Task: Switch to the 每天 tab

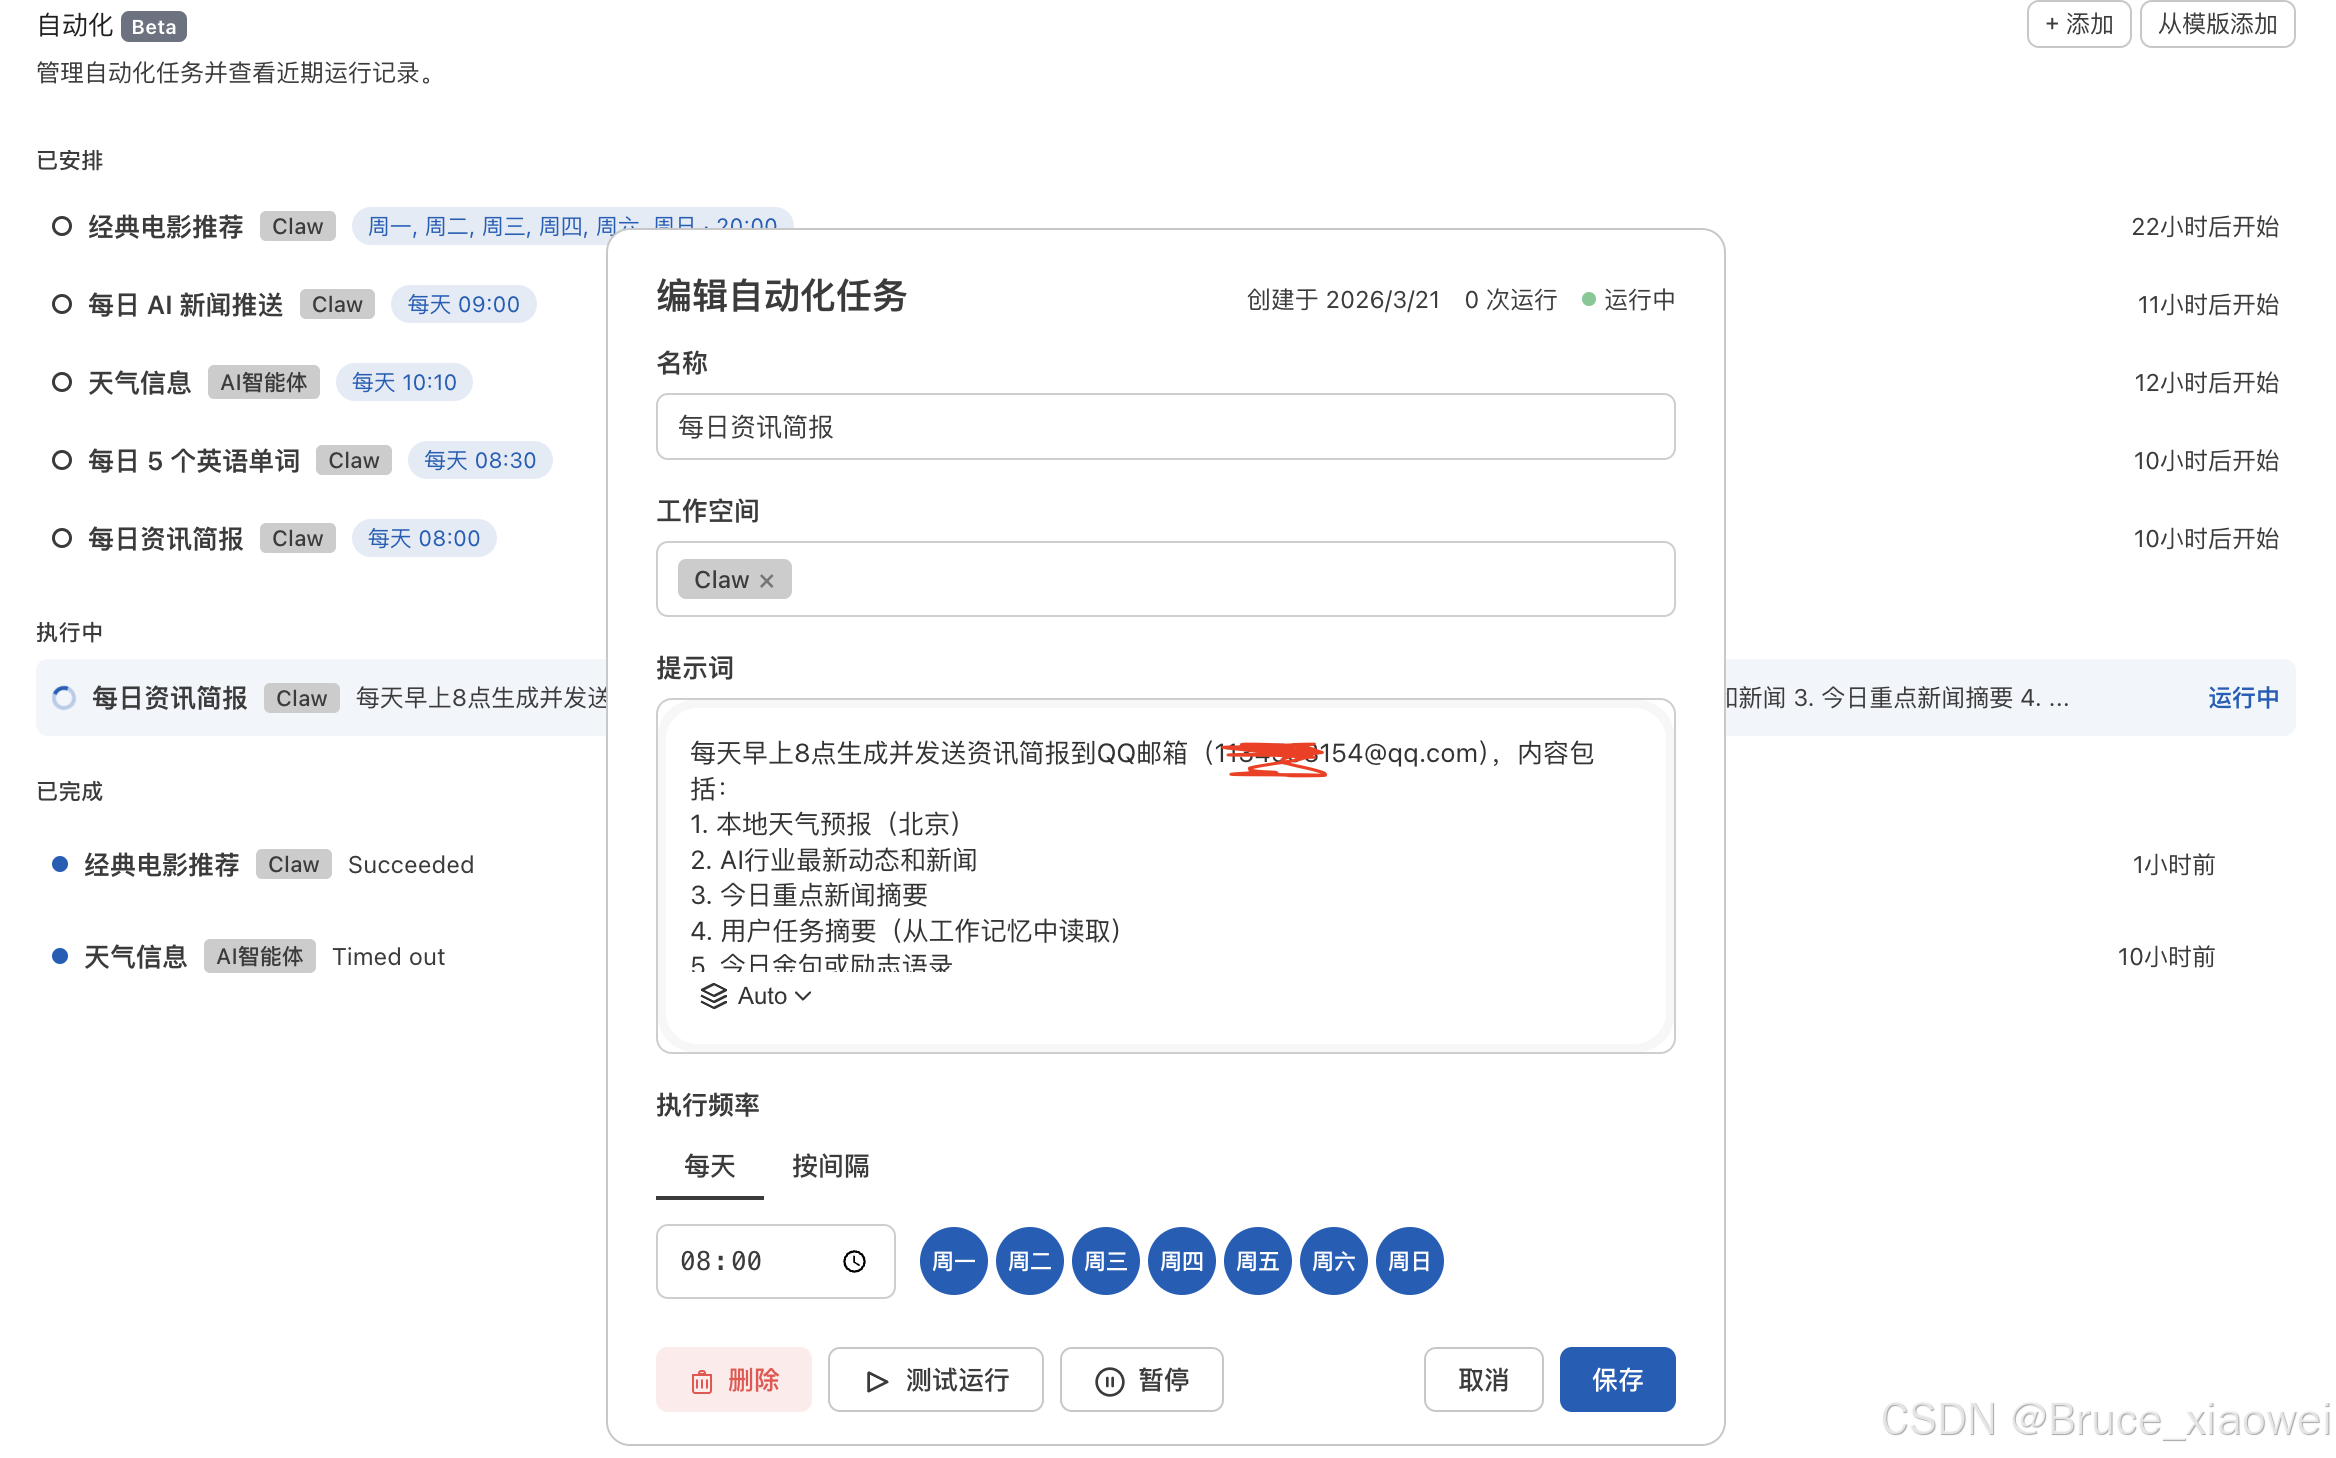Action: point(709,1167)
